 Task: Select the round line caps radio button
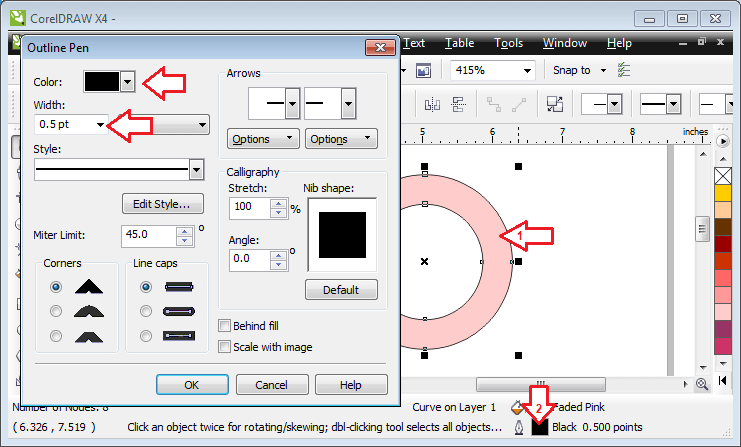click(x=146, y=311)
